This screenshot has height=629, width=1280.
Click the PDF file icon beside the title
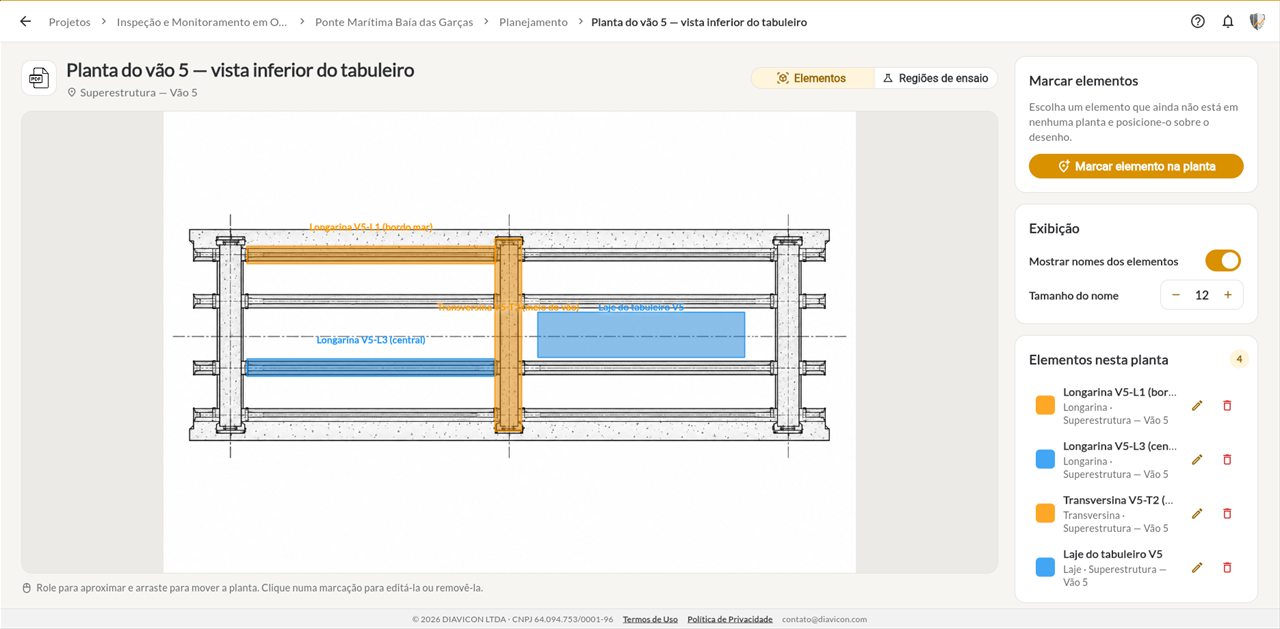[x=38, y=78]
